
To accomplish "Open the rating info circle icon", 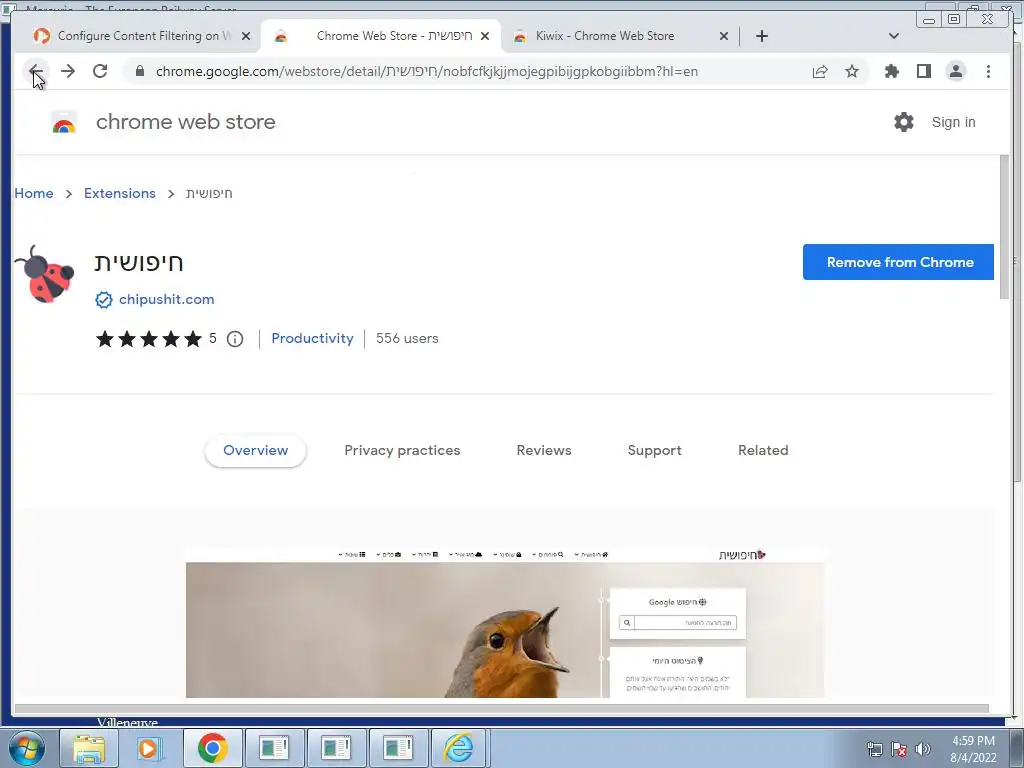I will tap(235, 339).
